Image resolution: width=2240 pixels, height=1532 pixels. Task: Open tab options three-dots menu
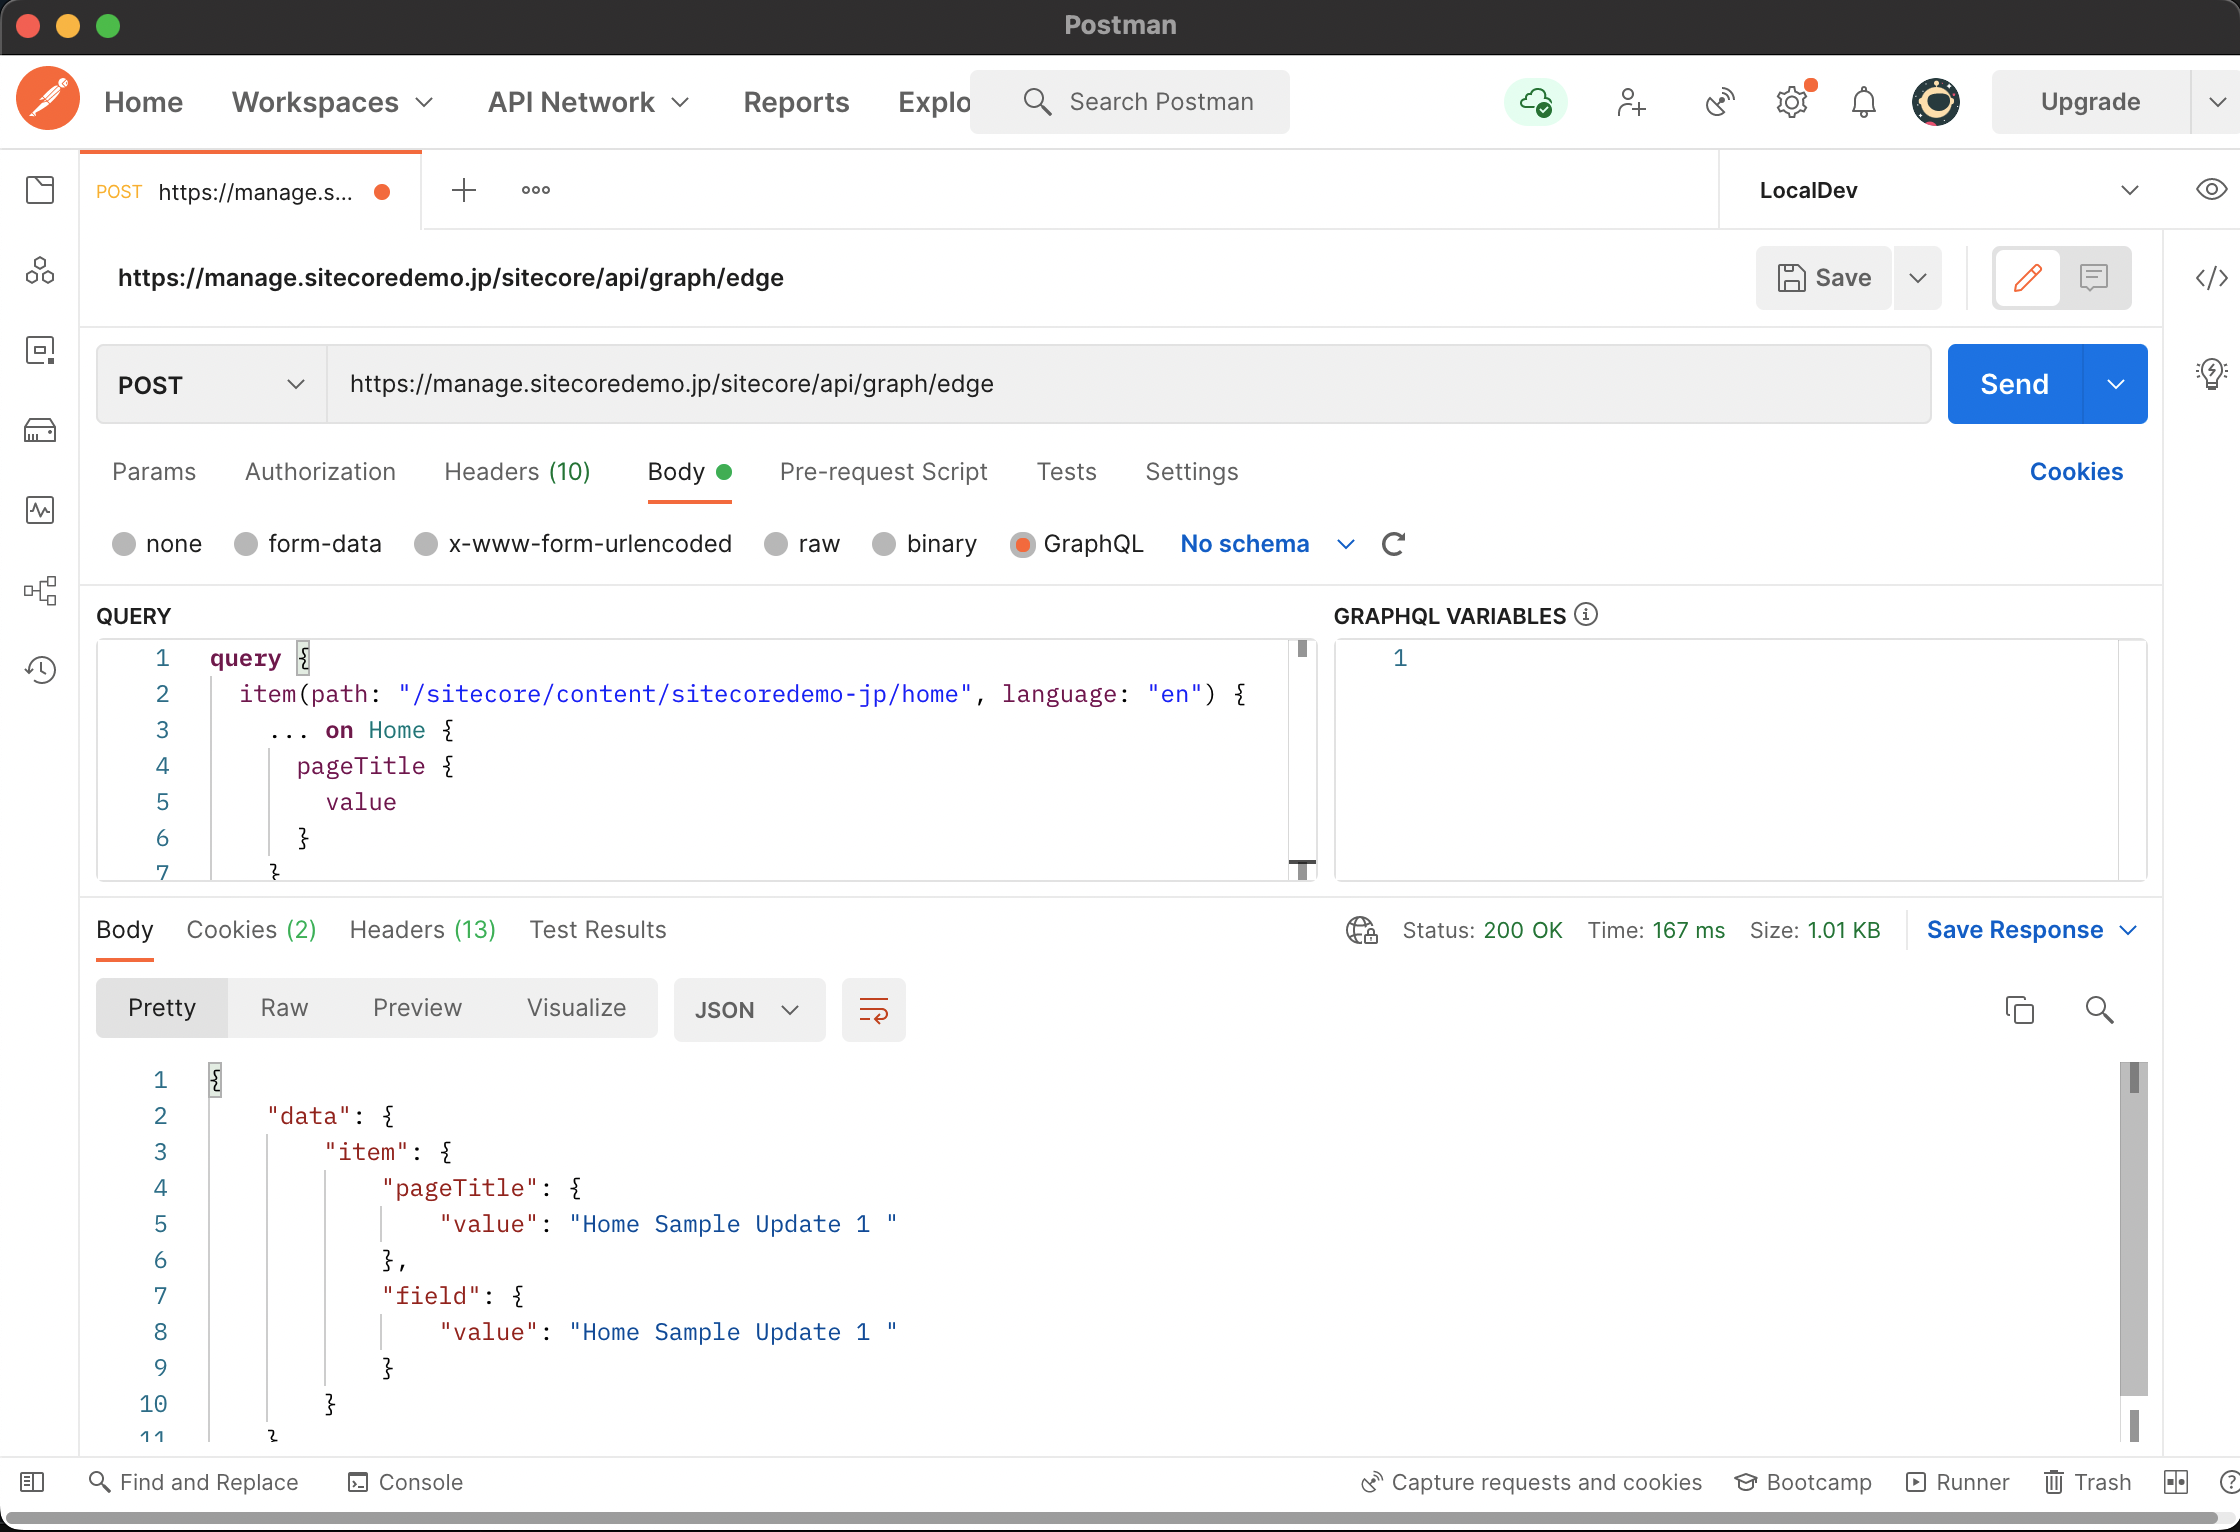536,190
